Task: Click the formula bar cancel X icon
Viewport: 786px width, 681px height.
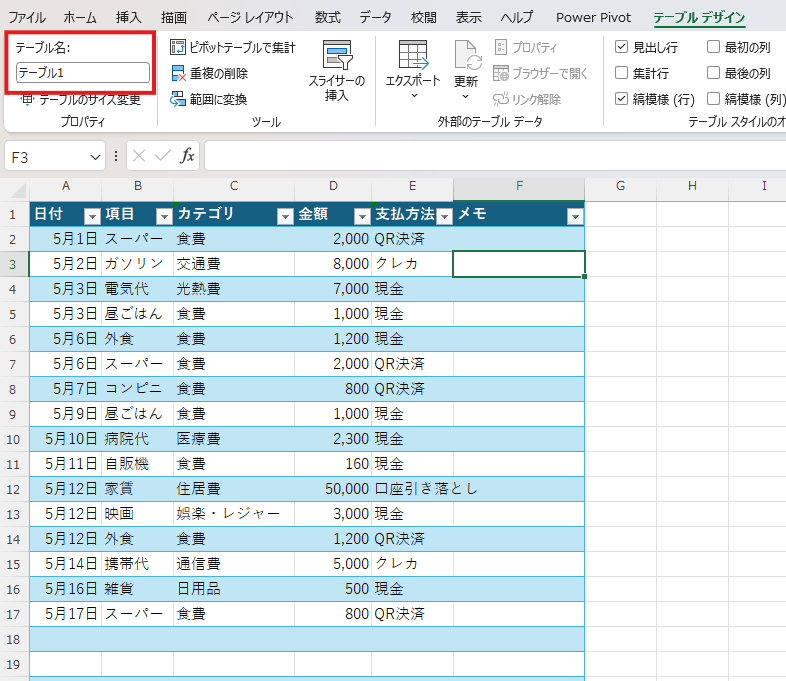Action: tap(139, 156)
